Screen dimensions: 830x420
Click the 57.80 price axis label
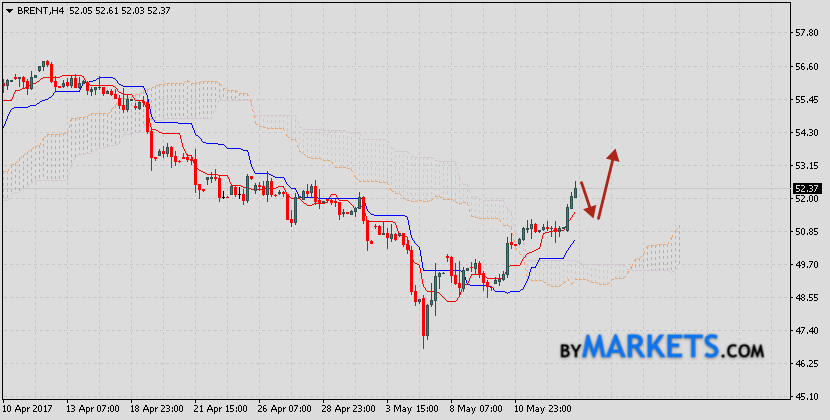(x=806, y=33)
